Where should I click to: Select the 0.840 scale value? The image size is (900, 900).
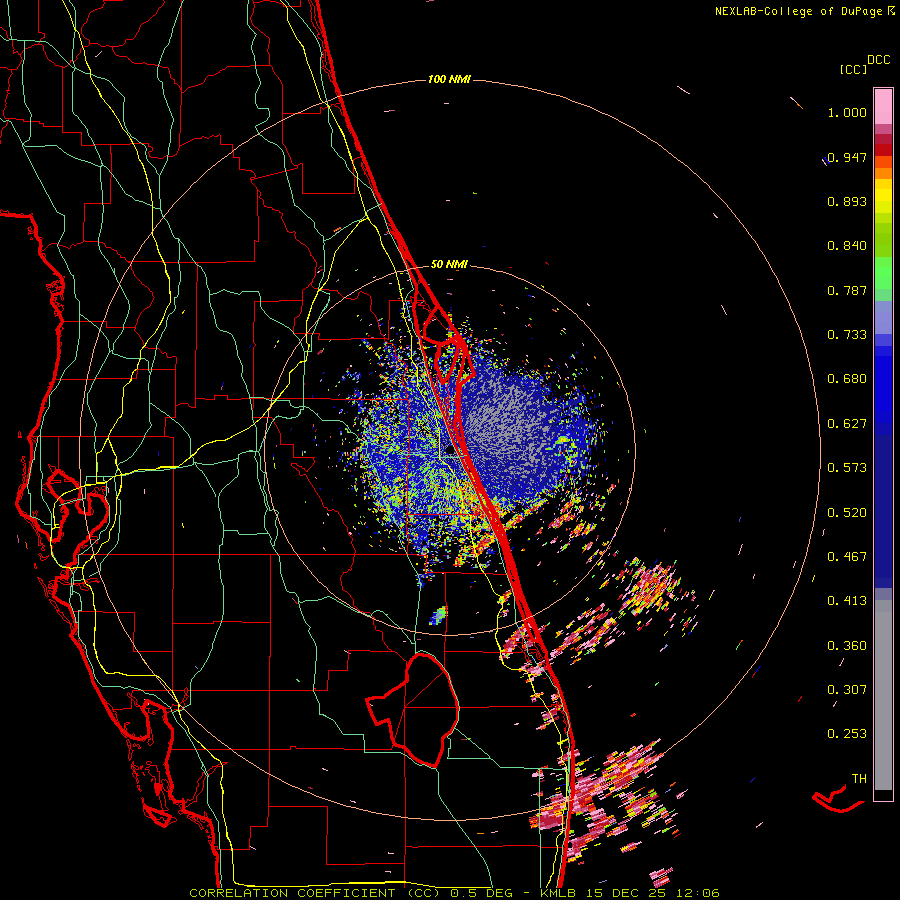click(x=847, y=246)
